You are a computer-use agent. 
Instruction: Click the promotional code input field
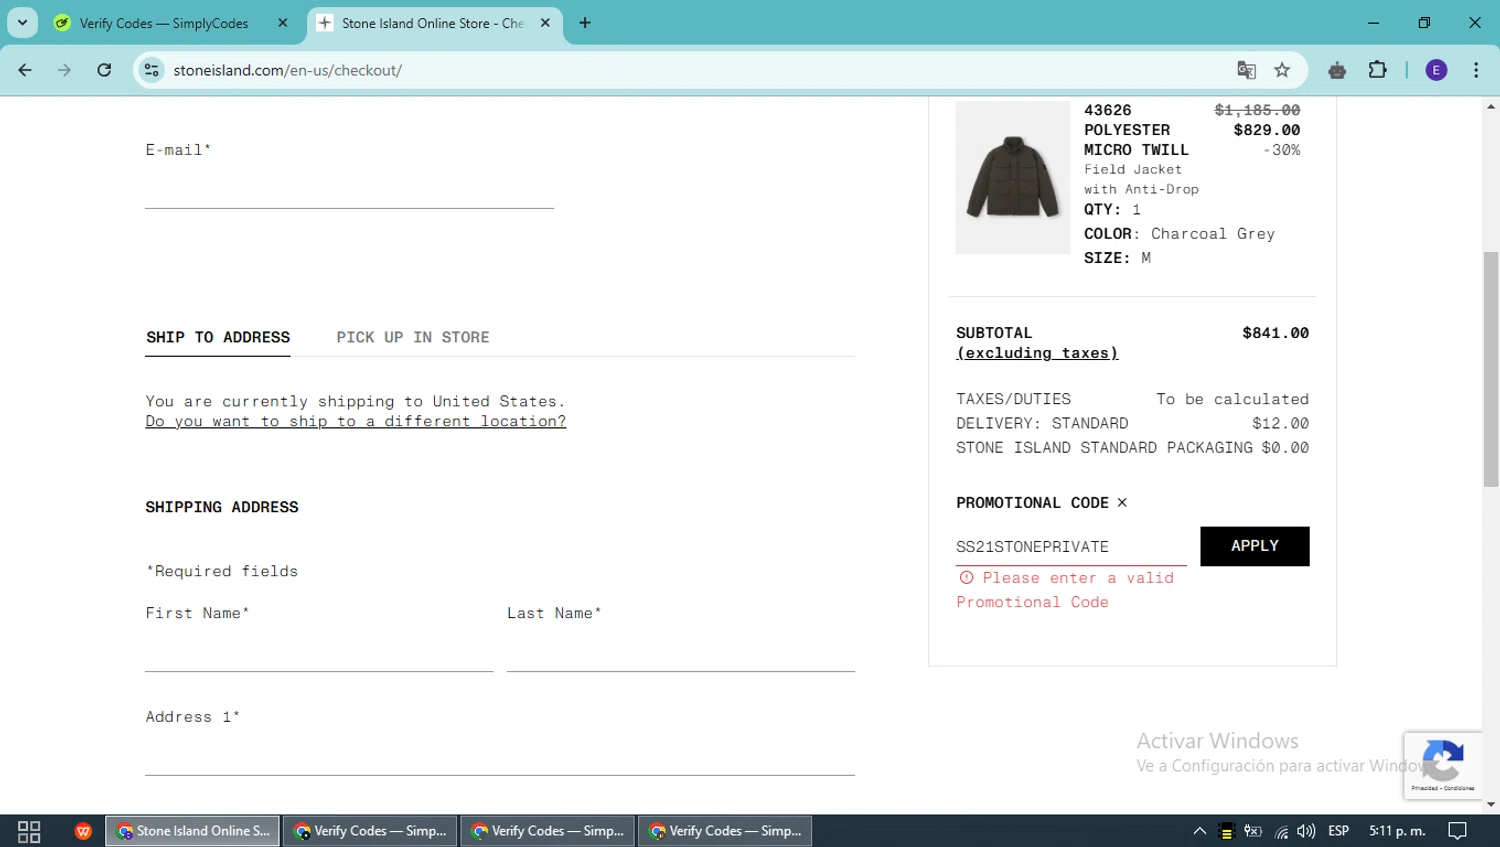tap(1071, 547)
